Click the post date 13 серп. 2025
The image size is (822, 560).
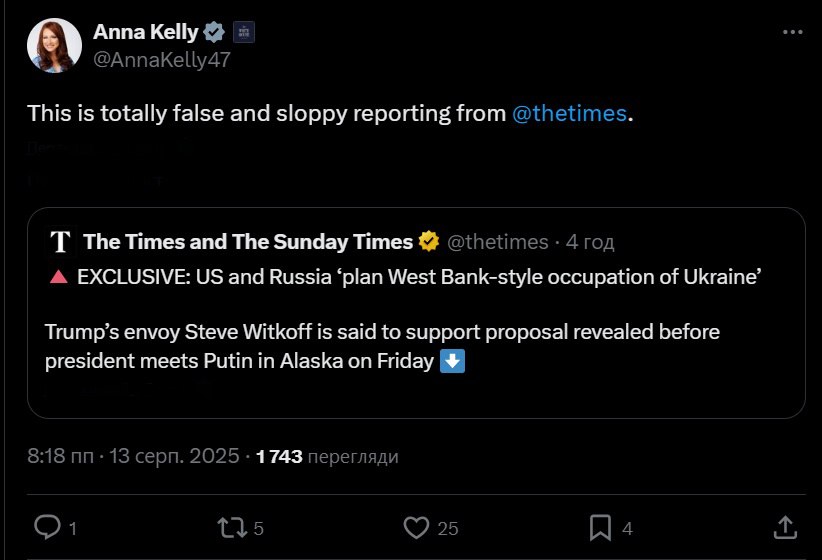(173, 457)
